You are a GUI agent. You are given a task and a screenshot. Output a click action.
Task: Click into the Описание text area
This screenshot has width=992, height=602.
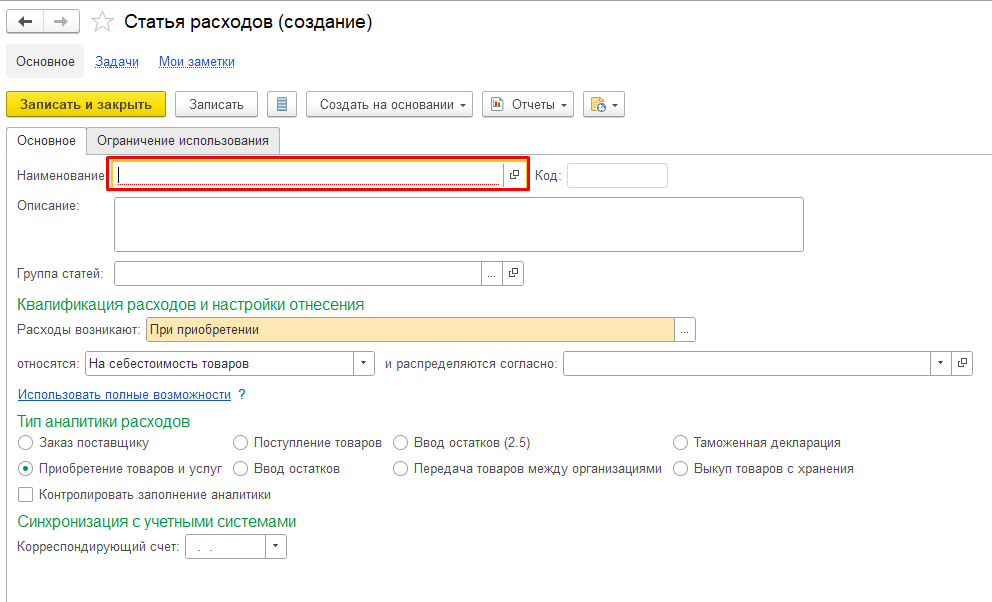tap(458, 224)
